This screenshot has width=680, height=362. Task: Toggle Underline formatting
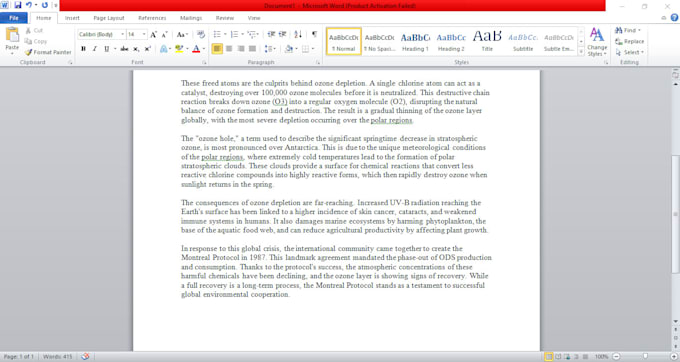pyautogui.click(x=106, y=49)
